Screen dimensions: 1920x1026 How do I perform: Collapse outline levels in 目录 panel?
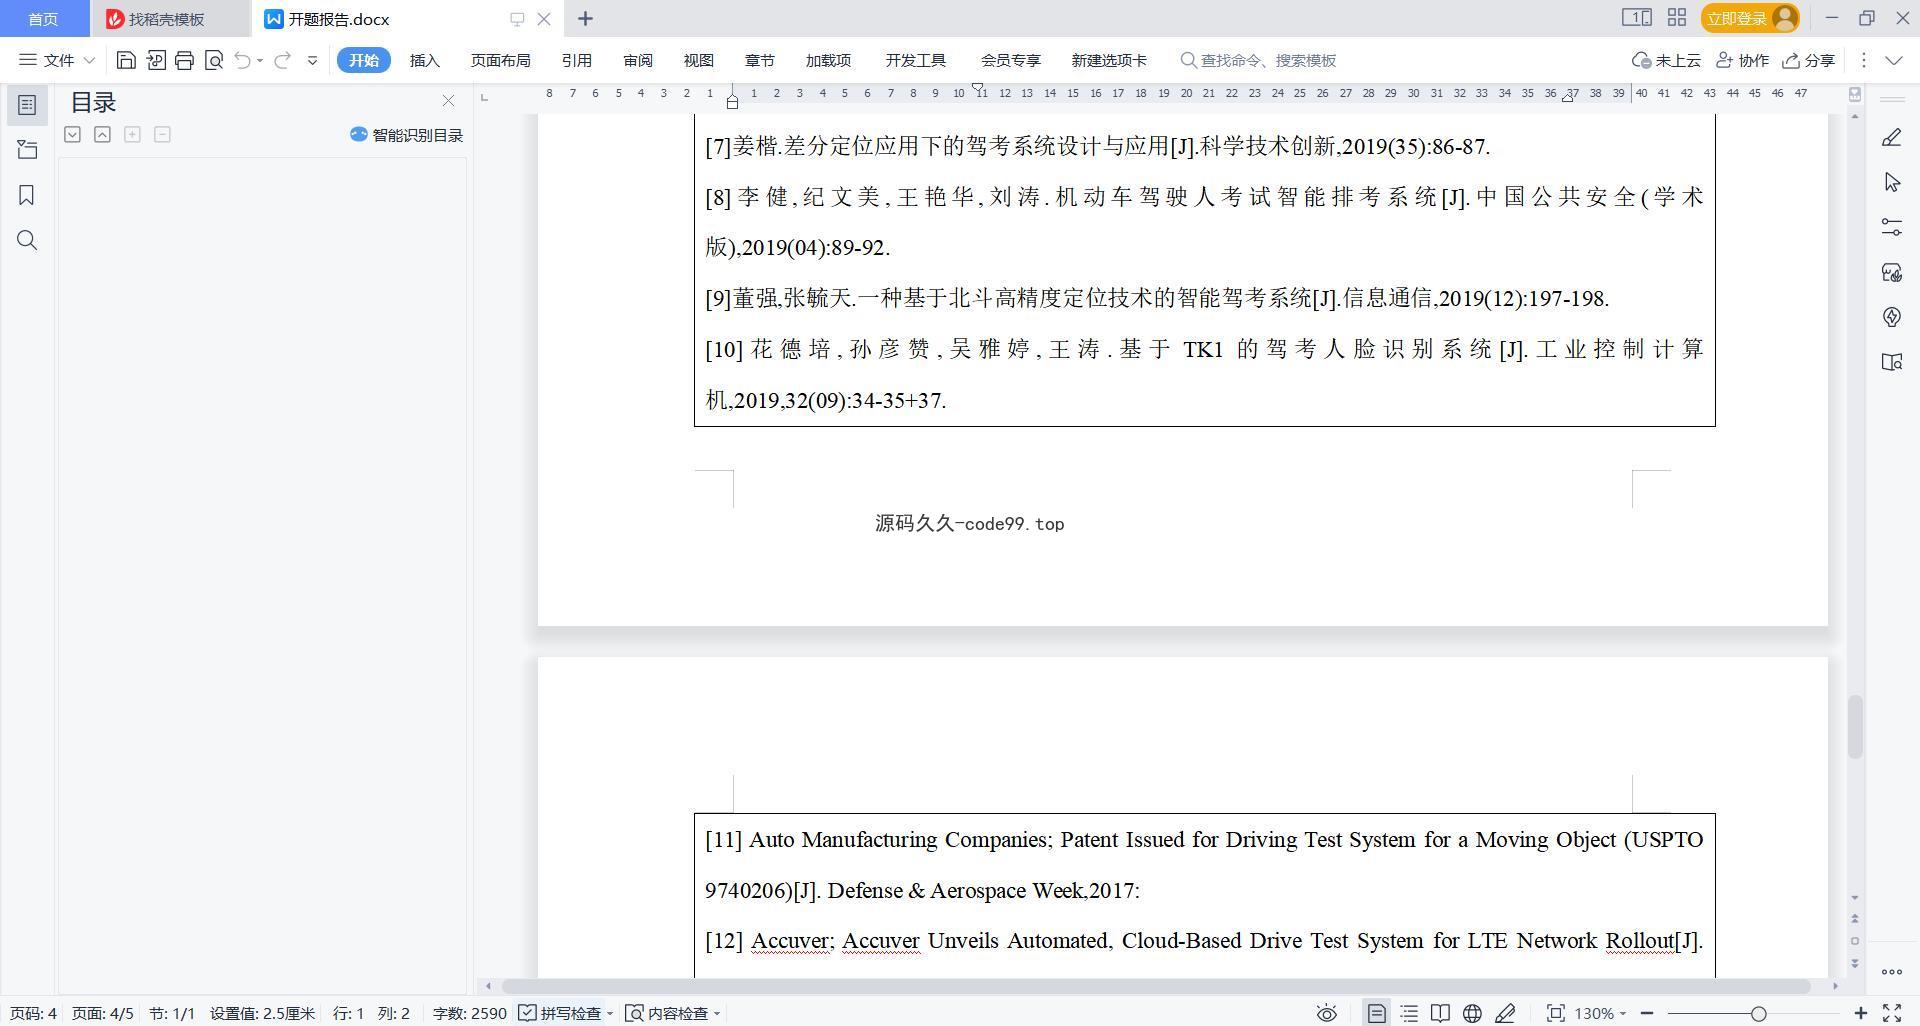pos(102,134)
